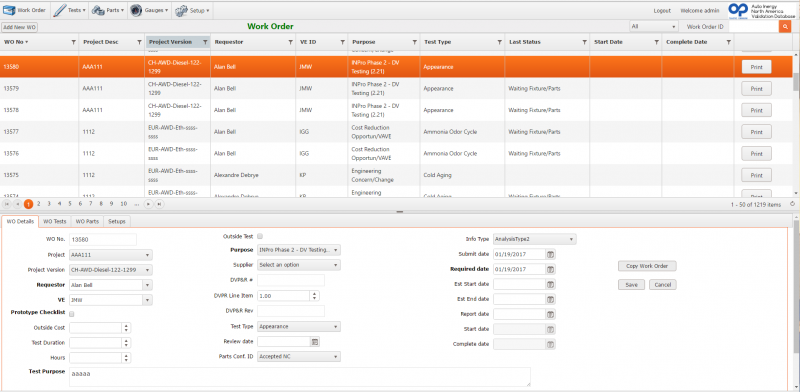This screenshot has height=392, width=800.
Task: Expand the Parts Conf. ID dropdown
Action: click(x=299, y=356)
